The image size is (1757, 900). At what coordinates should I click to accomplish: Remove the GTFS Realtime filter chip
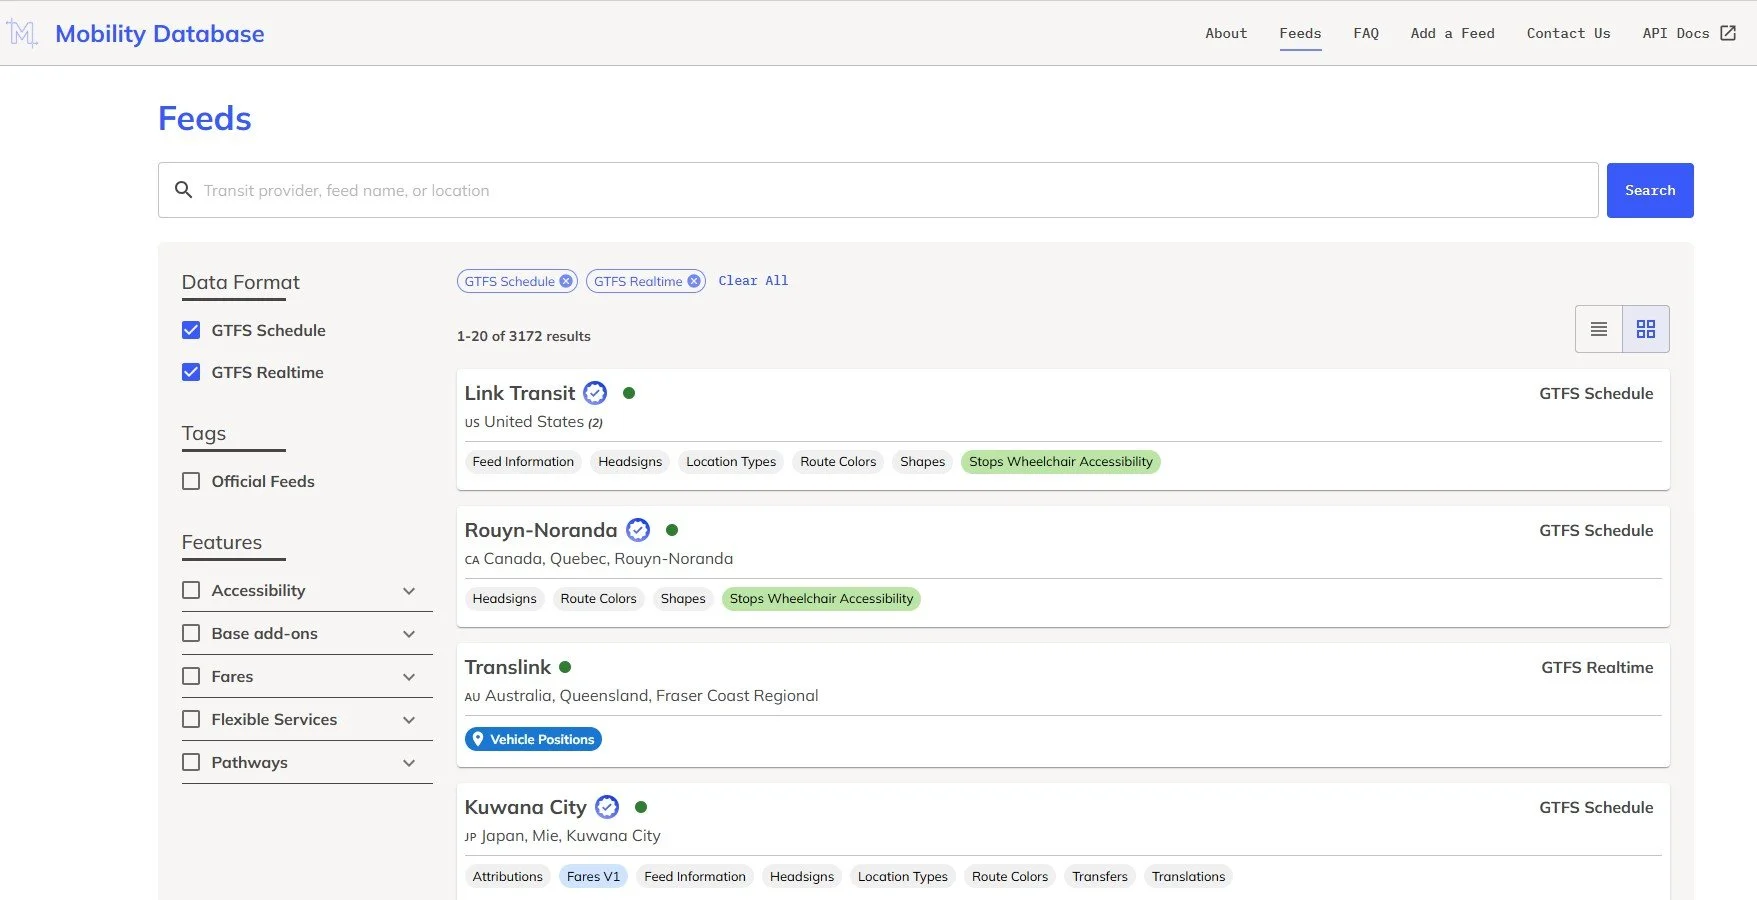click(x=694, y=281)
